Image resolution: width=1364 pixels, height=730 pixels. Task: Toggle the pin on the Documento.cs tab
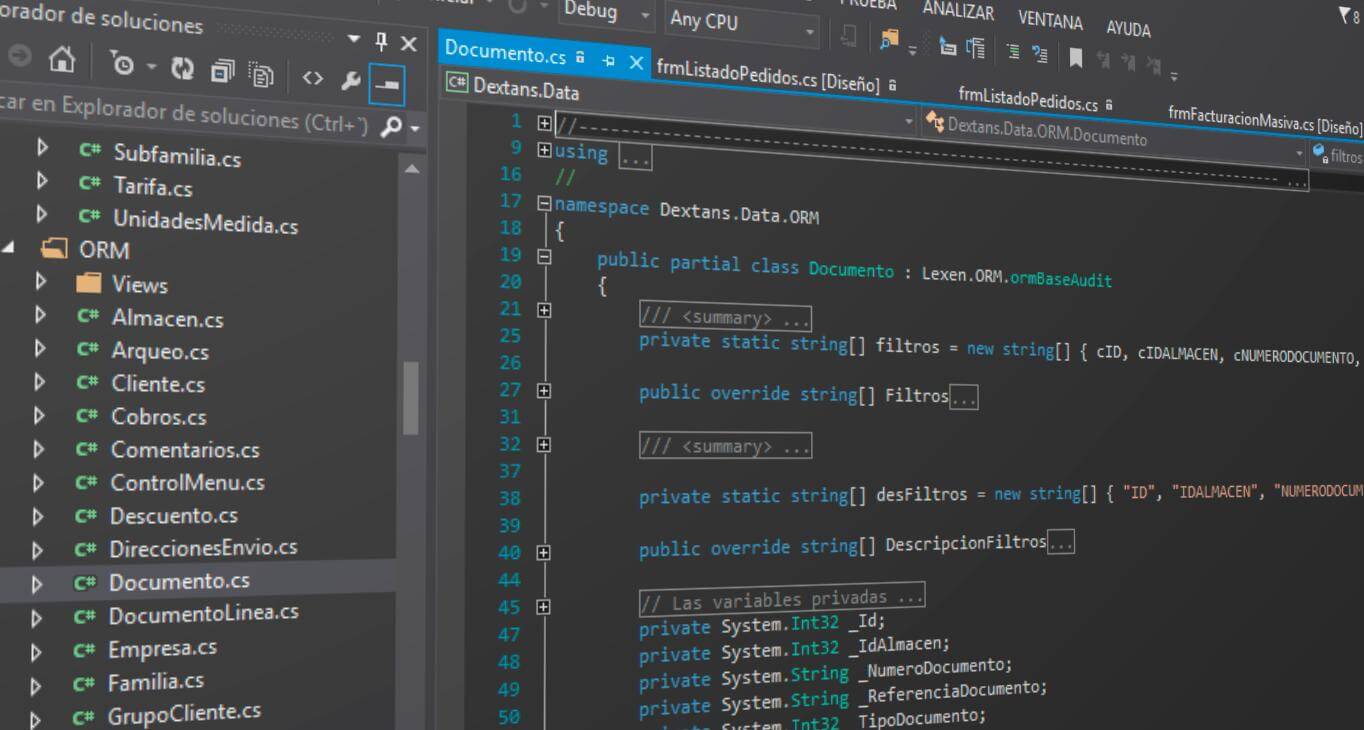608,60
